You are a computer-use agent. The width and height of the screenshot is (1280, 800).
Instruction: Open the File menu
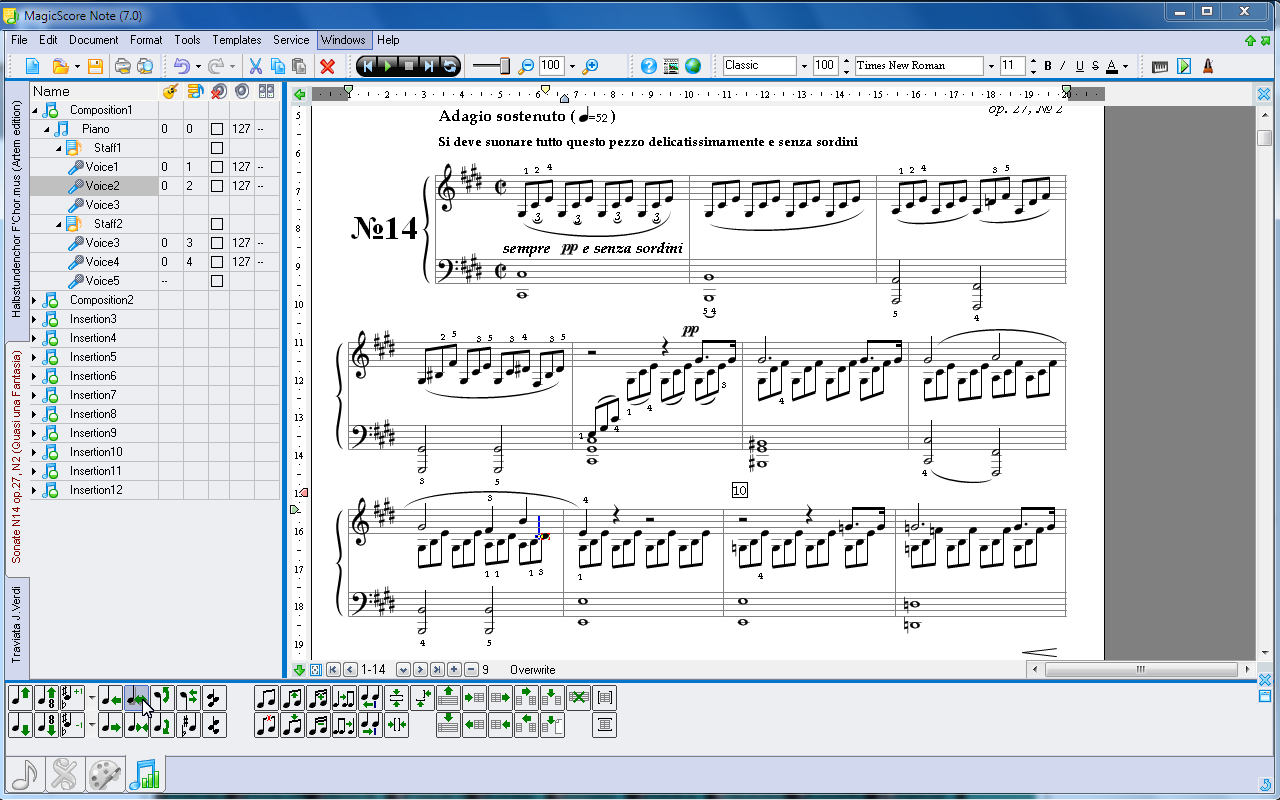point(19,40)
